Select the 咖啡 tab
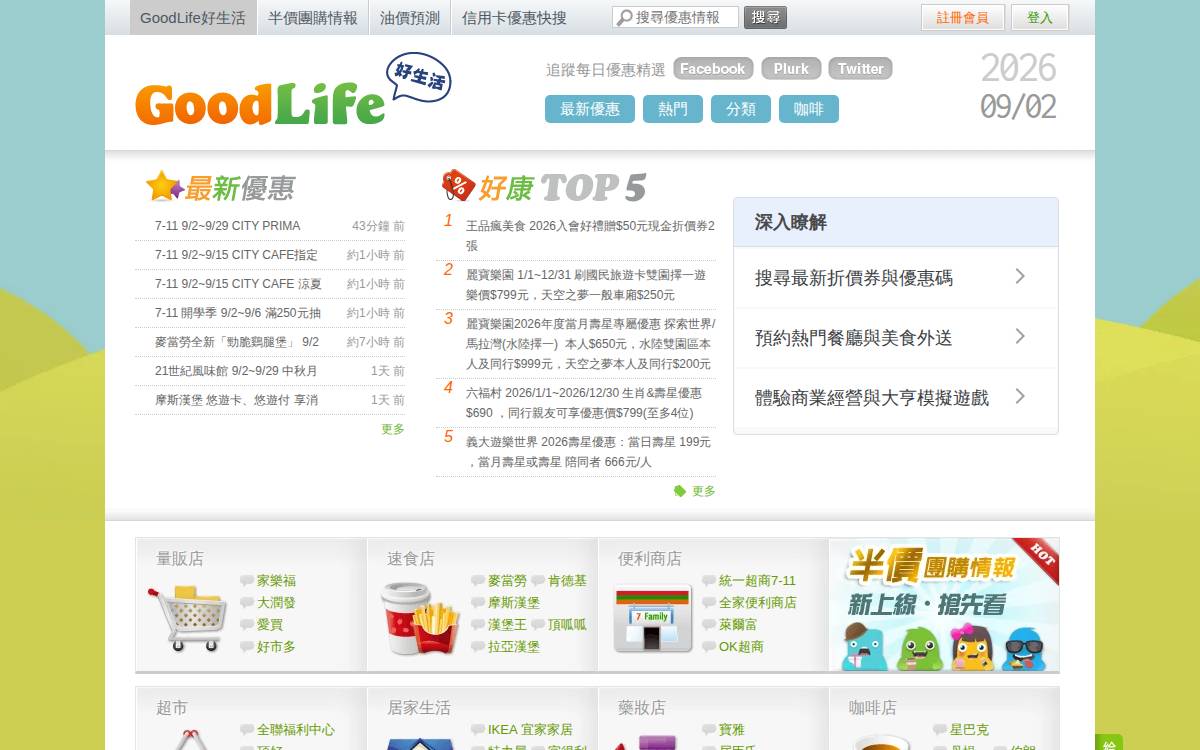1200x750 pixels. pos(809,109)
